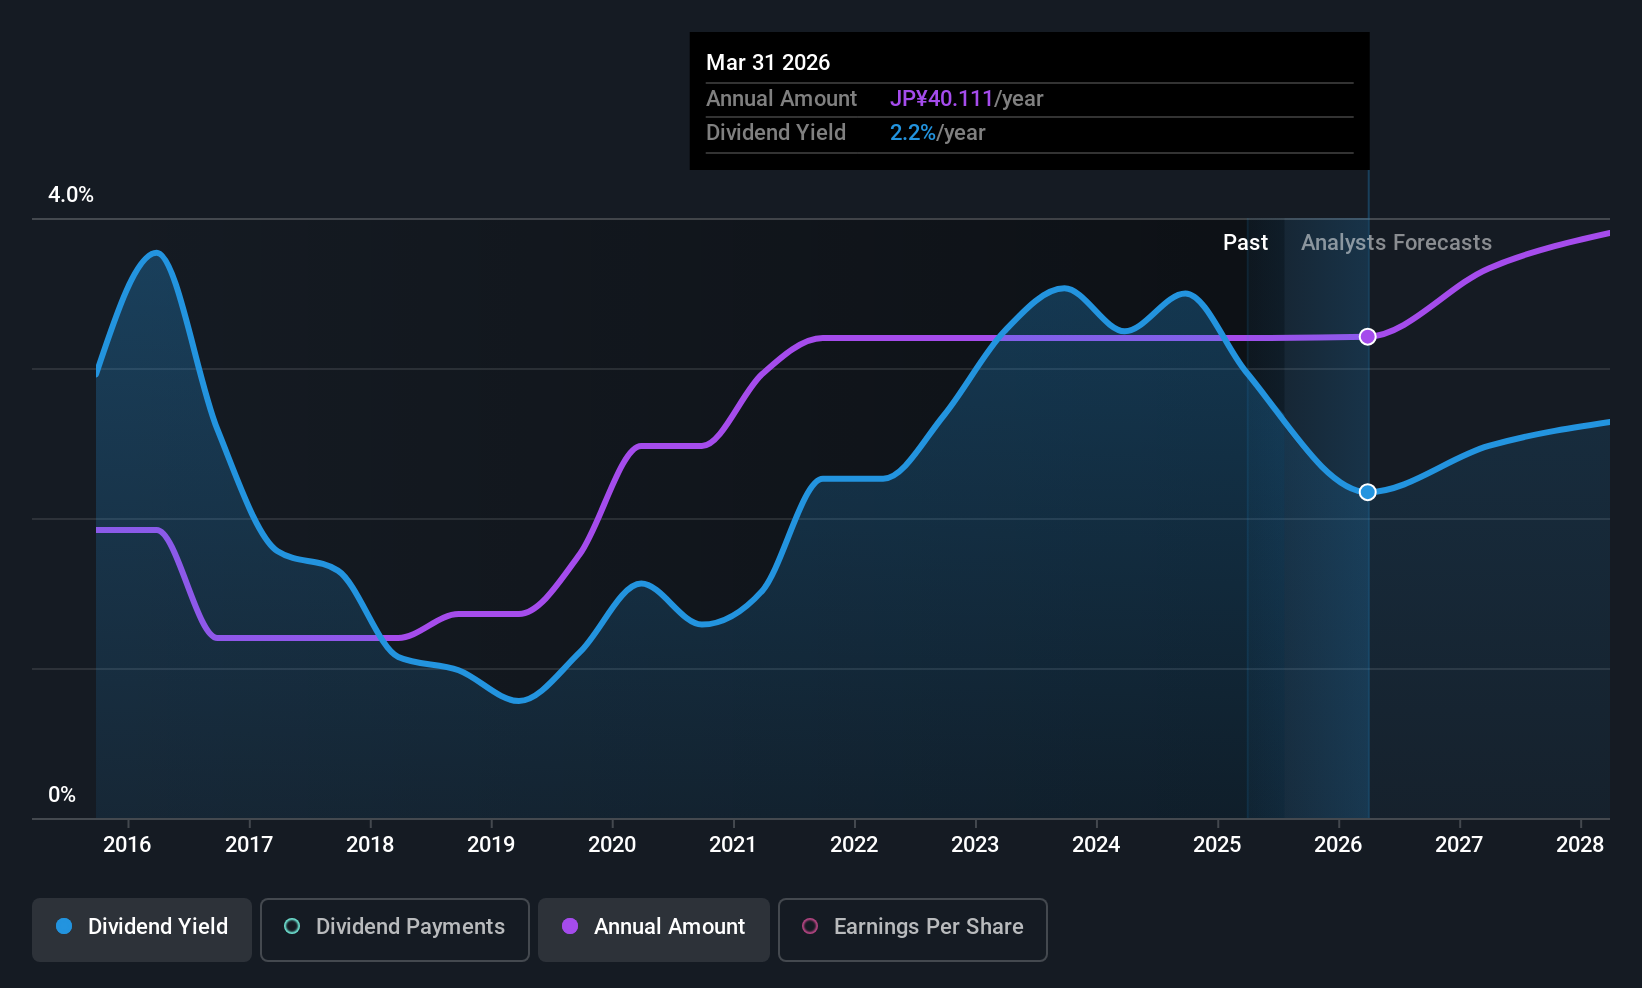Image resolution: width=1642 pixels, height=988 pixels.
Task: Click the 2027 x-axis label
Action: tap(1459, 845)
